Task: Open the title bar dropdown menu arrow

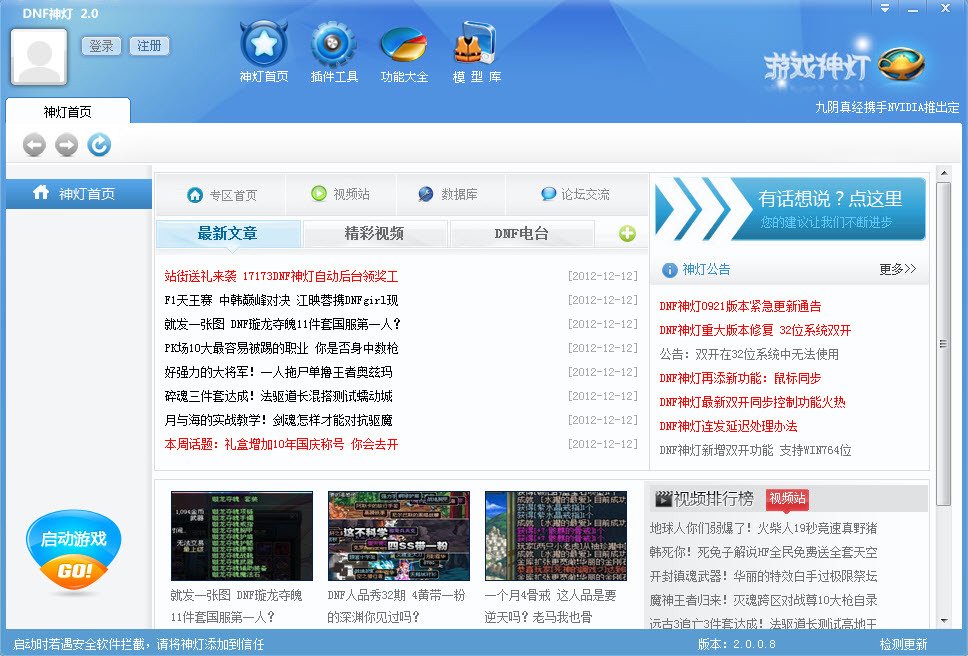Action: tap(885, 8)
